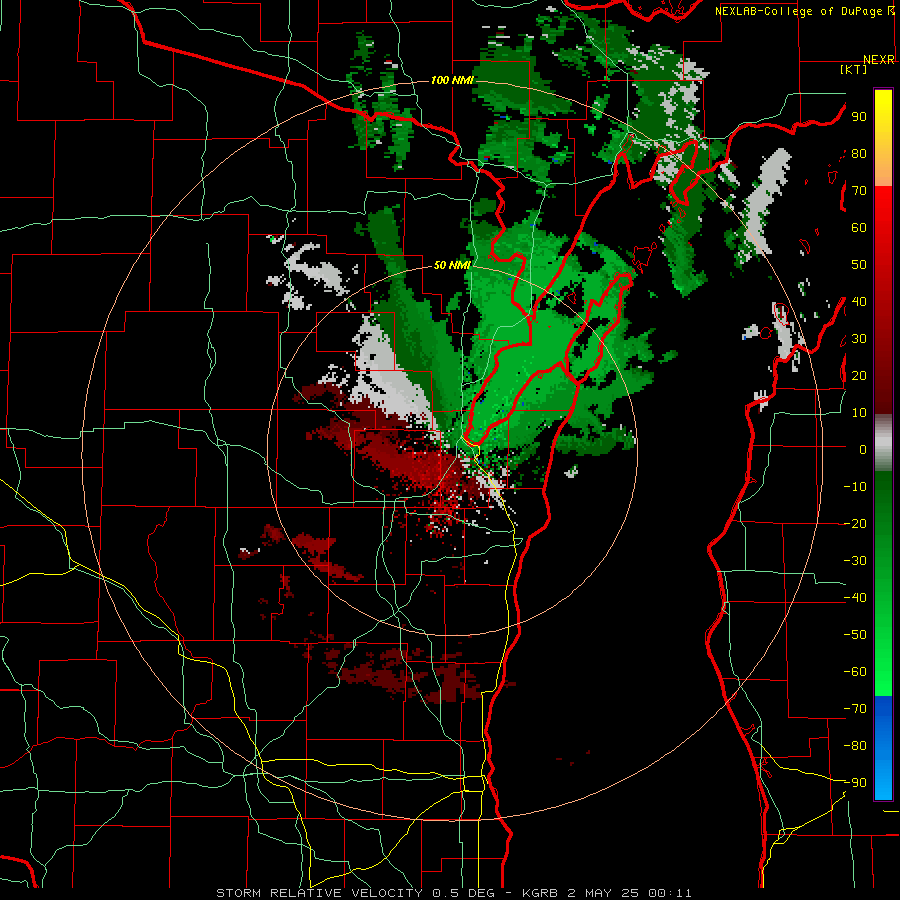Screen dimensions: 900x900
Task: Click the [KT] units label
Action: [854, 69]
